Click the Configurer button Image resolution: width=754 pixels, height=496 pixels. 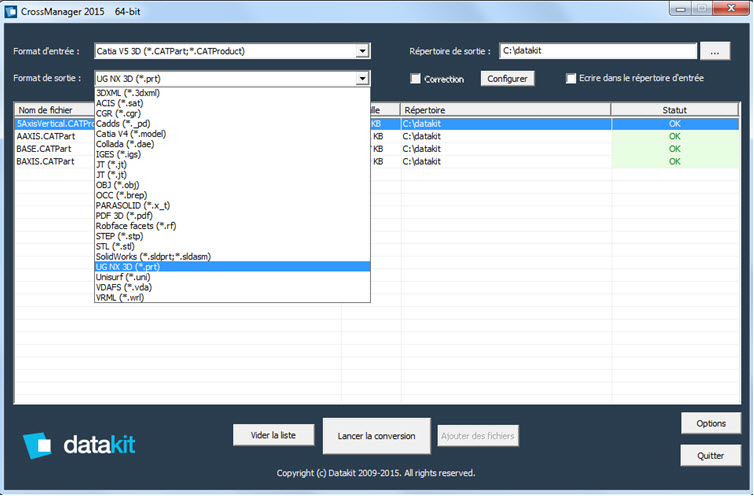point(507,78)
